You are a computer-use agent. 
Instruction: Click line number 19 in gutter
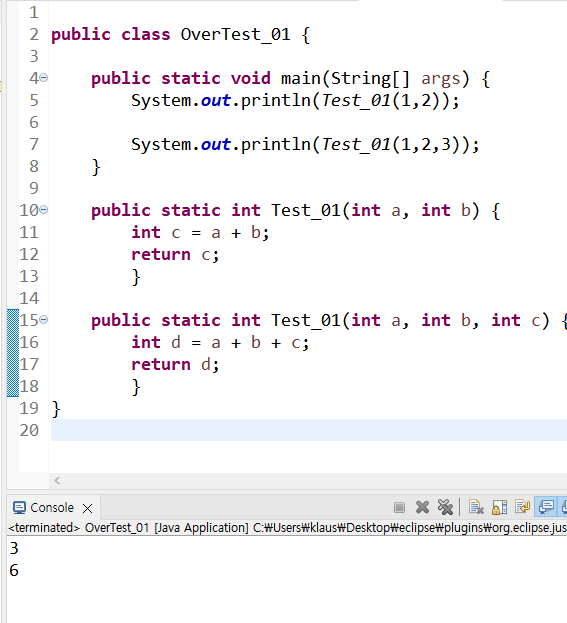point(29,408)
